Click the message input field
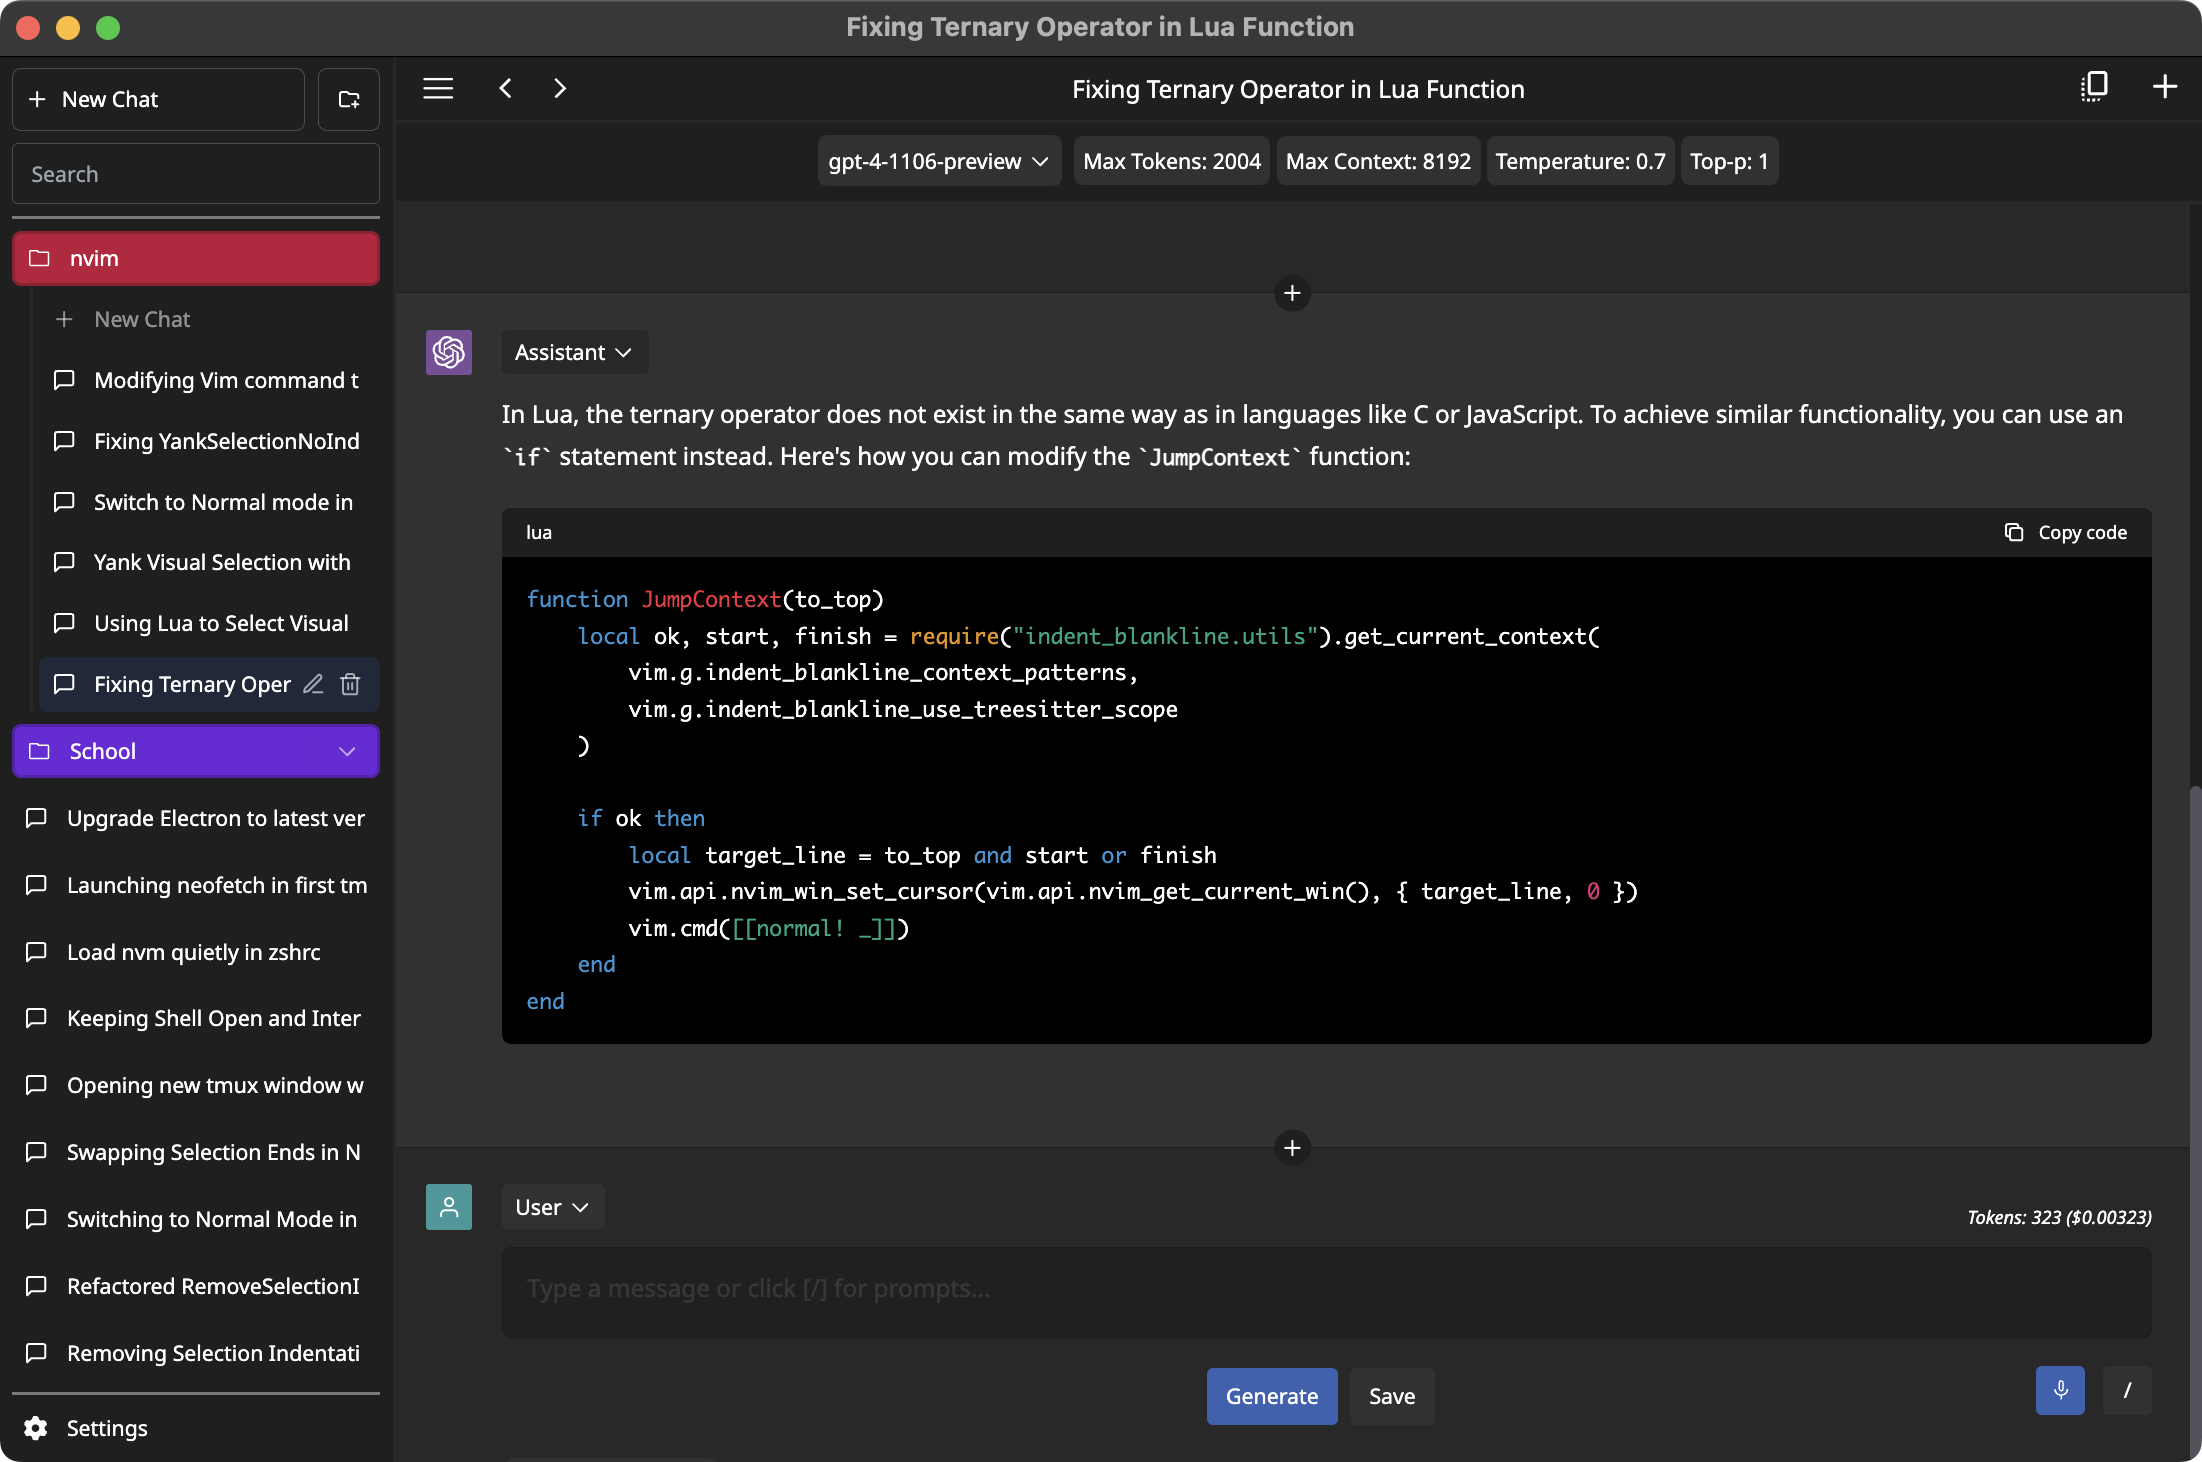The image size is (2202, 1462). point(1326,1289)
